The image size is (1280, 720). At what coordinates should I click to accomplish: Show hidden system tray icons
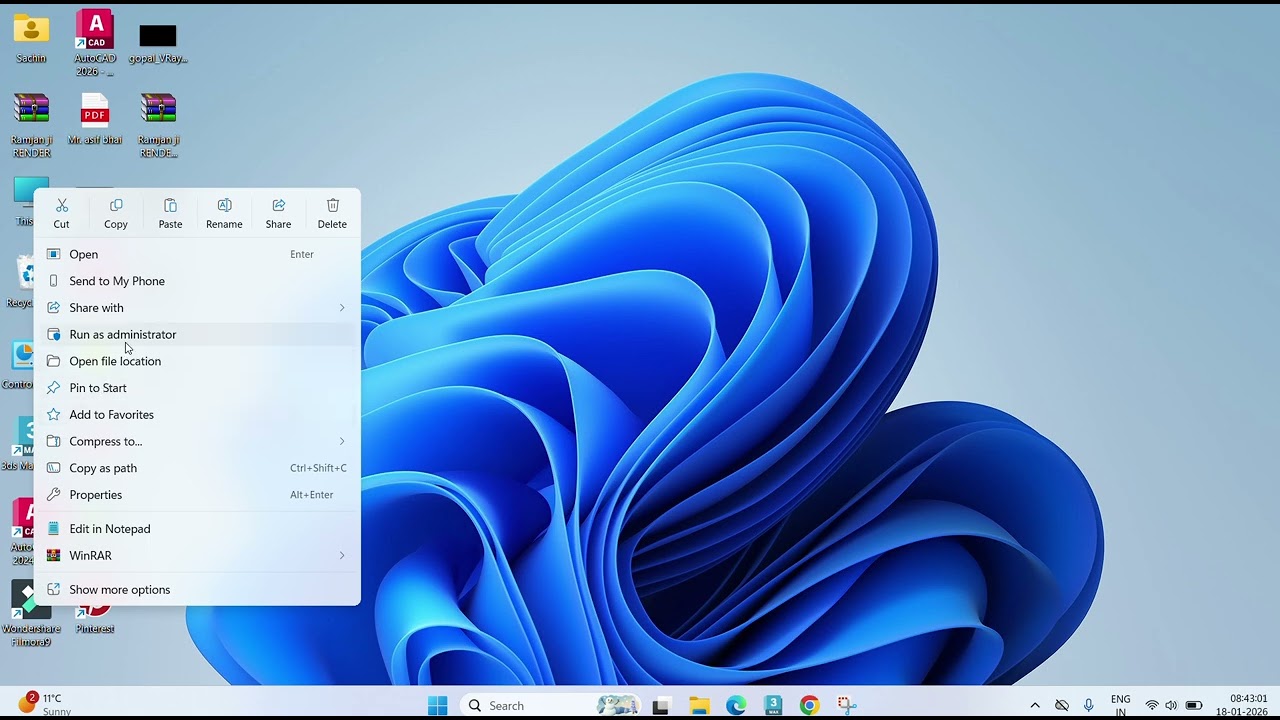pyautogui.click(x=1035, y=706)
